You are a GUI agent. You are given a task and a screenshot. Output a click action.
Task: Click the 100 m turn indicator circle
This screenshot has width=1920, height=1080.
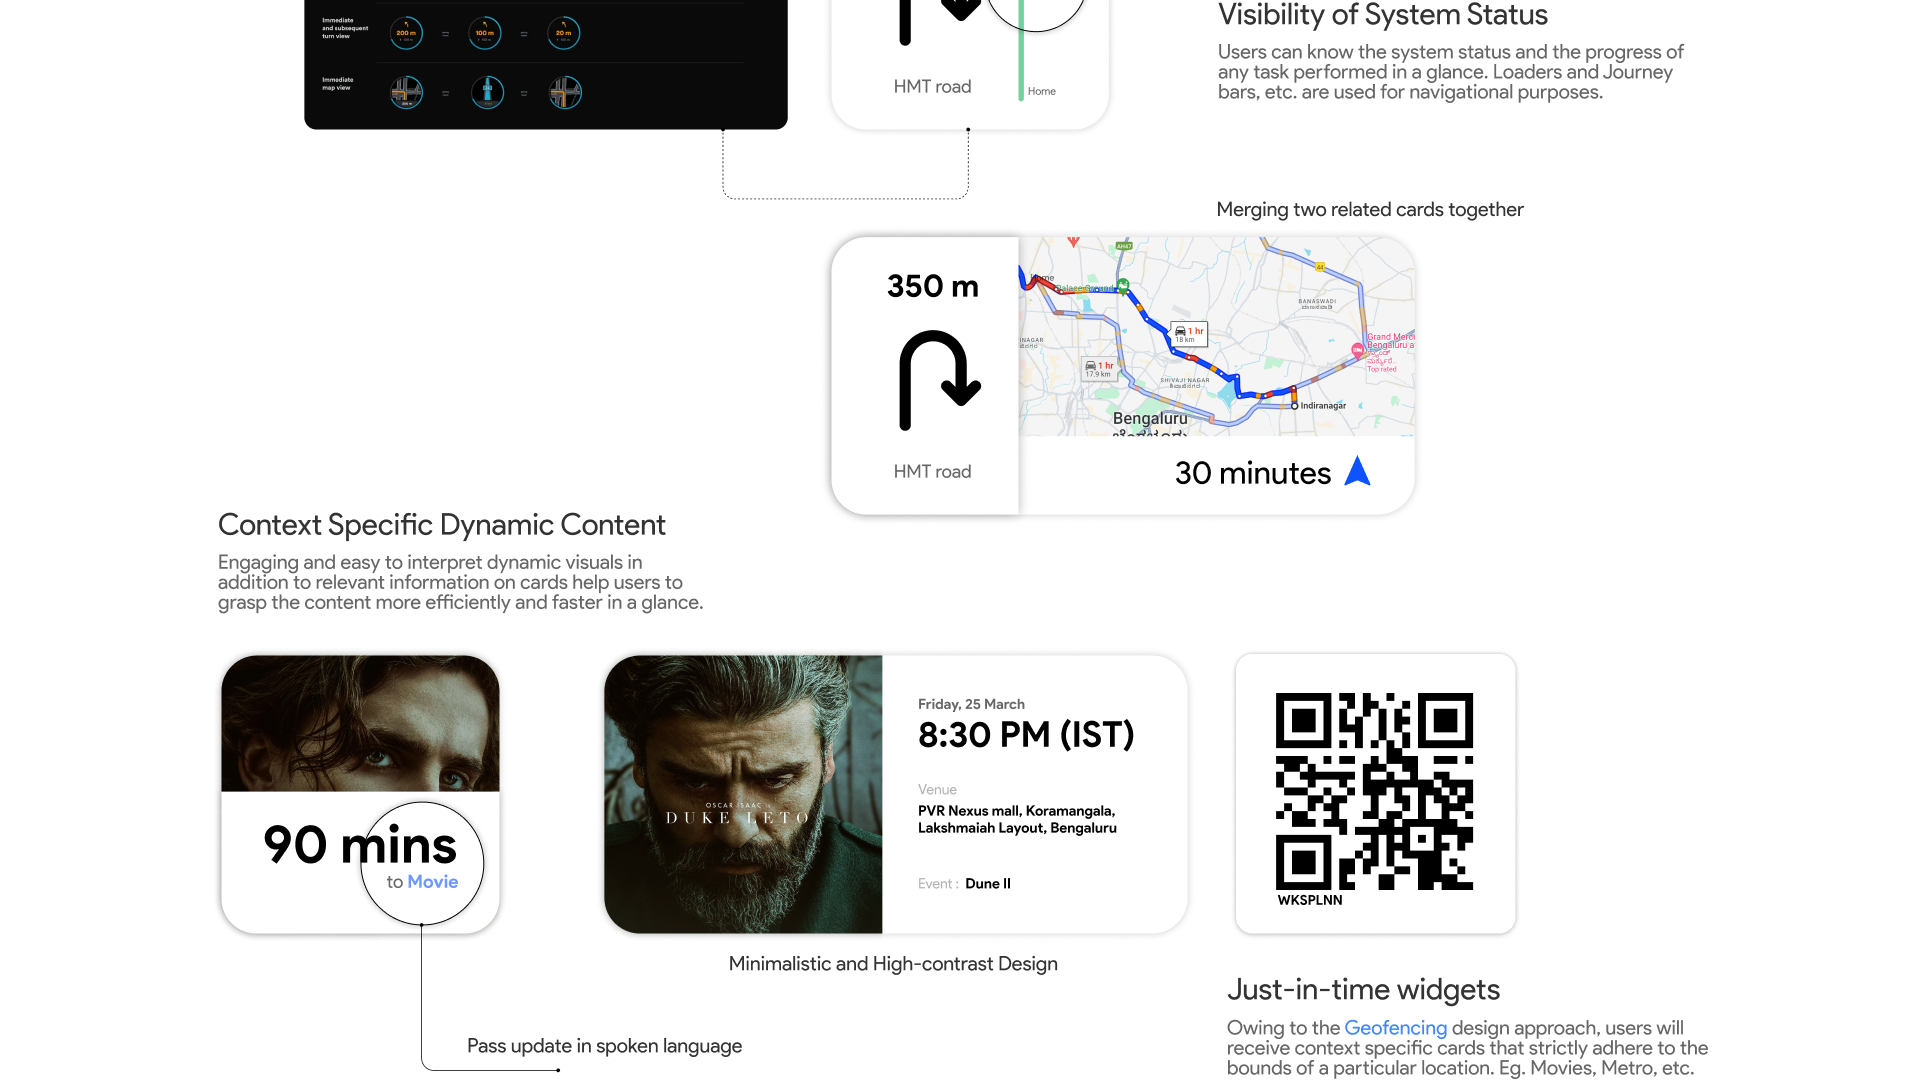(x=485, y=33)
